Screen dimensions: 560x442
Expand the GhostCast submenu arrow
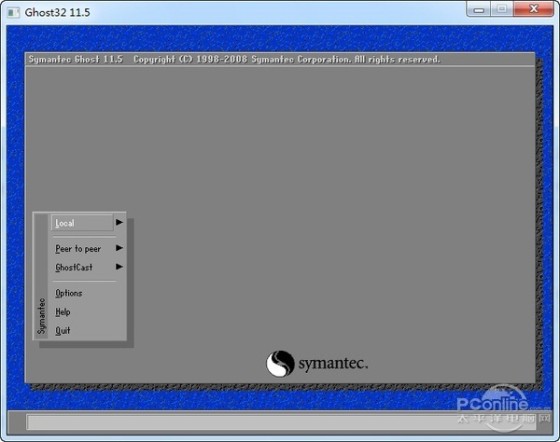pyautogui.click(x=119, y=266)
